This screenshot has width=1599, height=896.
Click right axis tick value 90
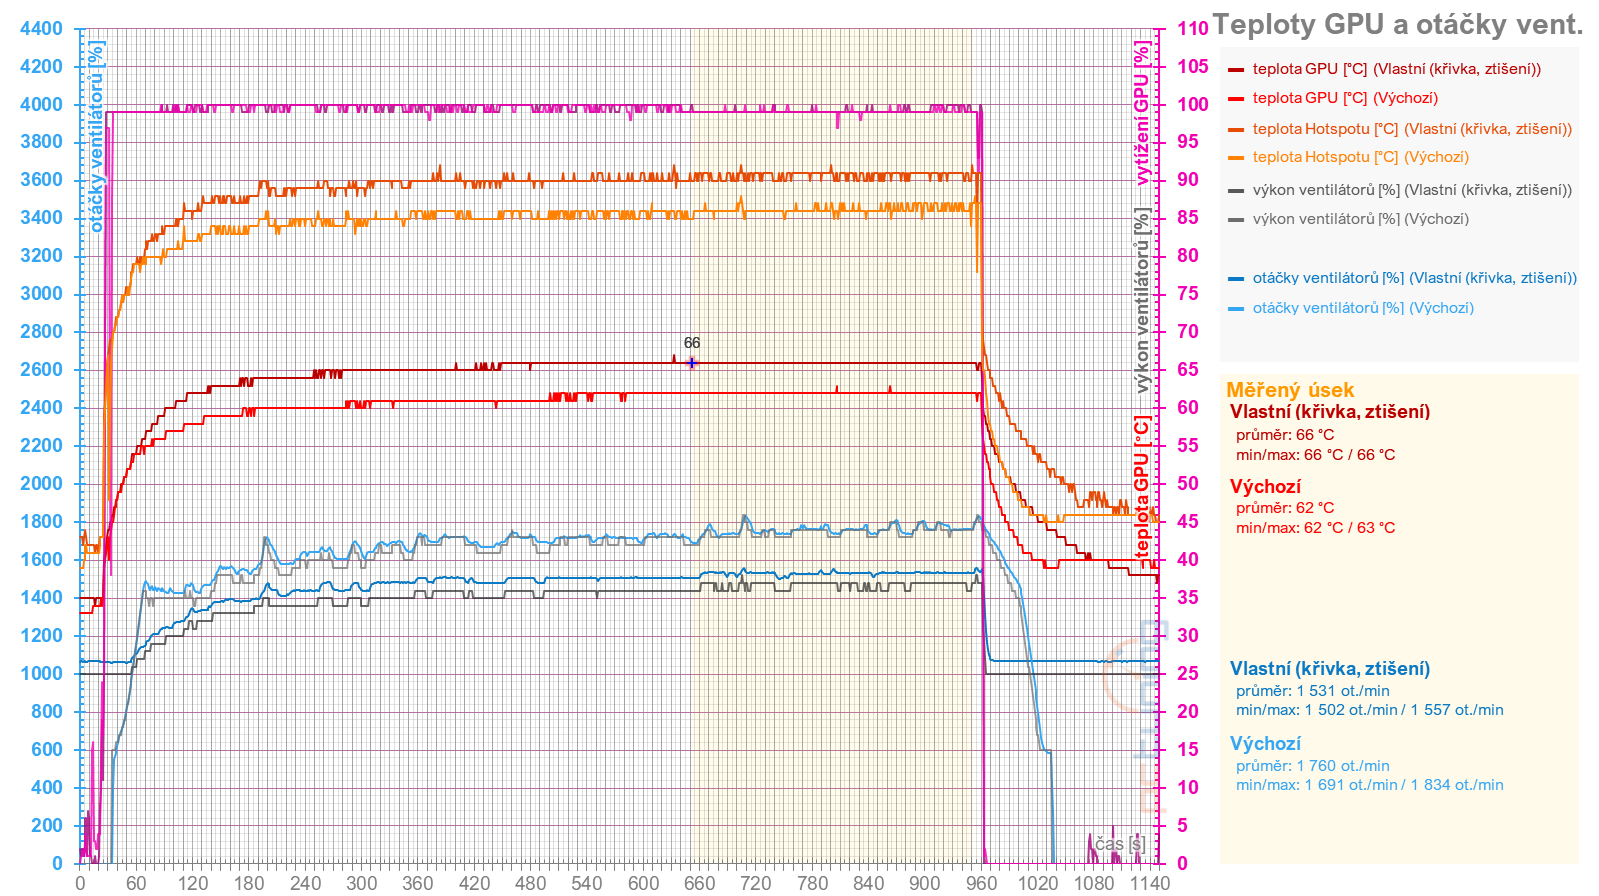pos(1187,180)
